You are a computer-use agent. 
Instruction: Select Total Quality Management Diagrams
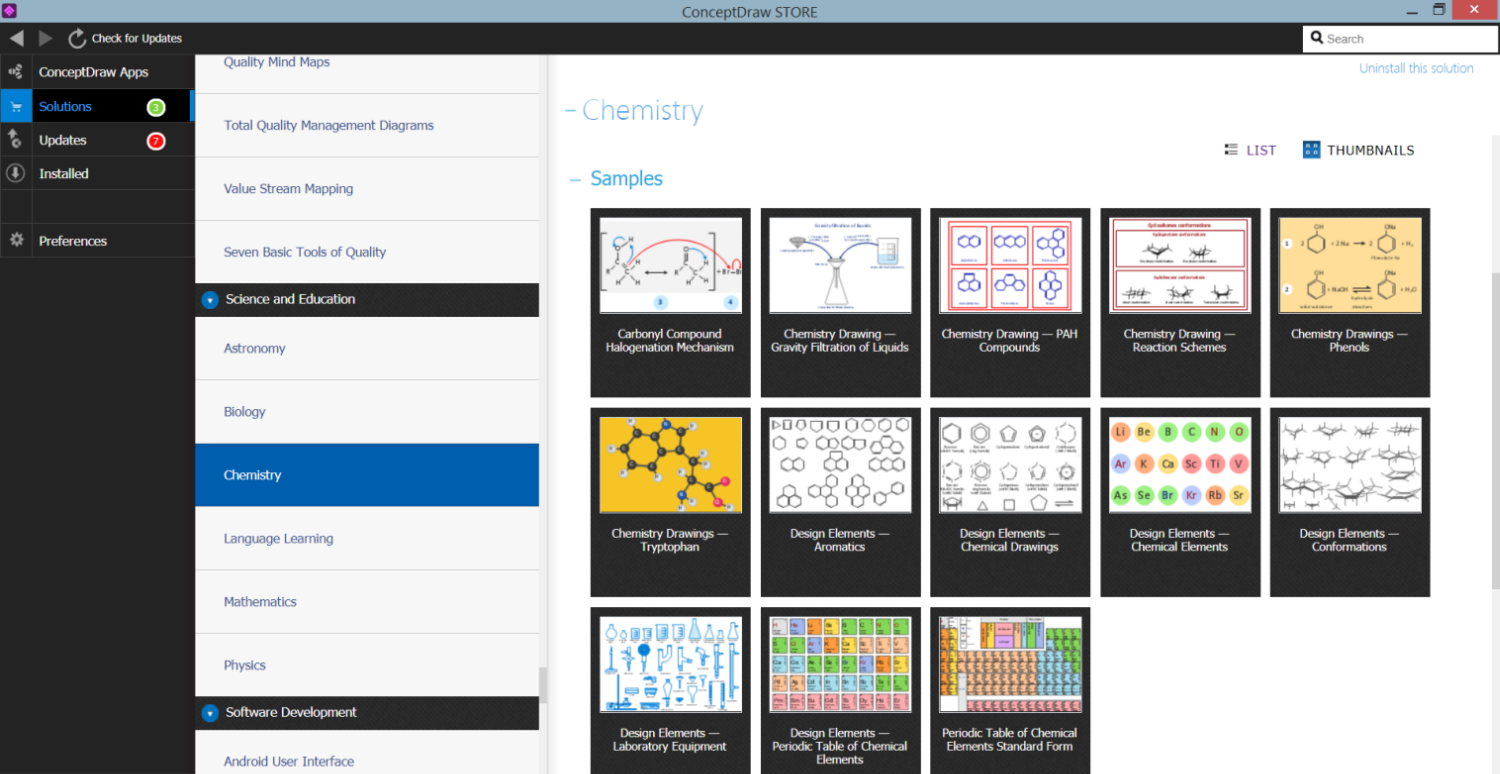pos(367,125)
